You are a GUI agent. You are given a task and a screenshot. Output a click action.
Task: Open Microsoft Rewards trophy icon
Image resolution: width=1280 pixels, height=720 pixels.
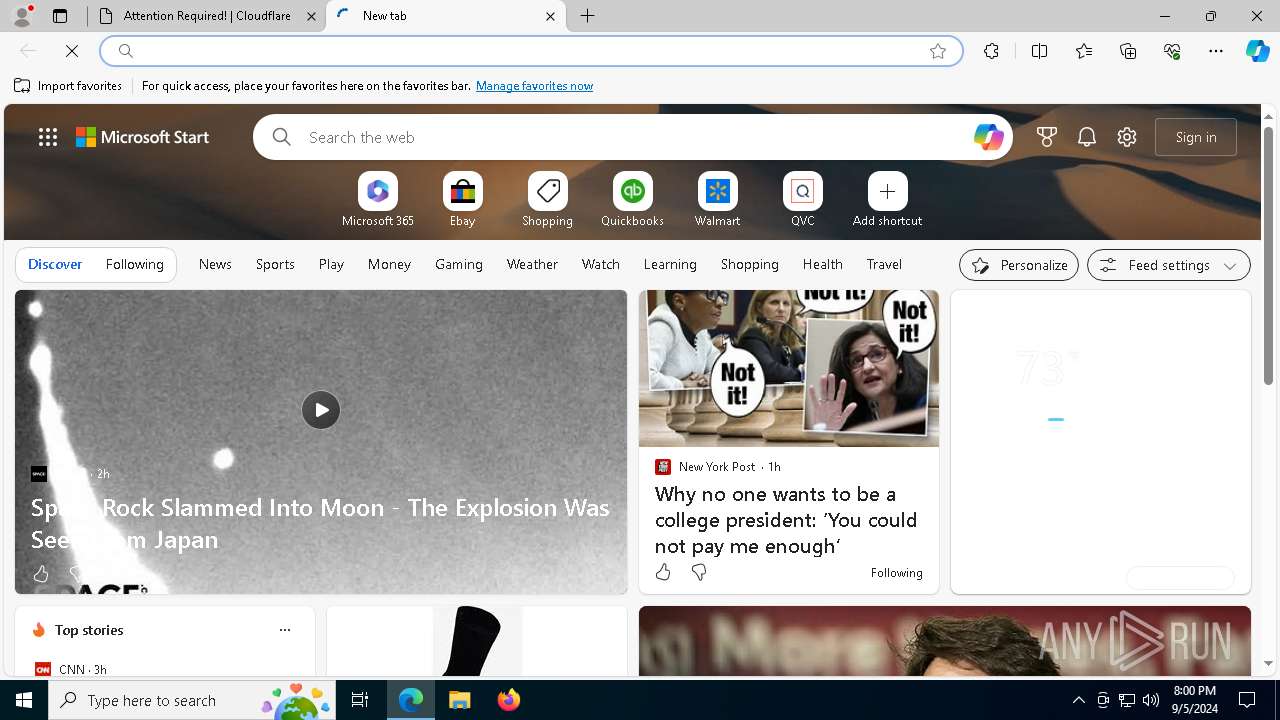[1047, 137]
